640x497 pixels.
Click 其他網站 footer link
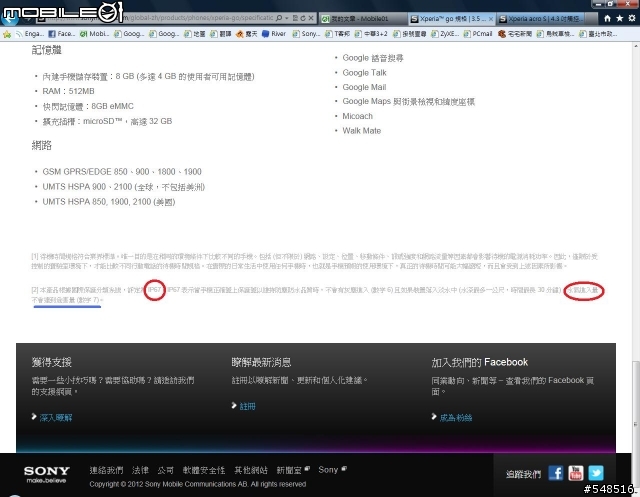(251, 470)
